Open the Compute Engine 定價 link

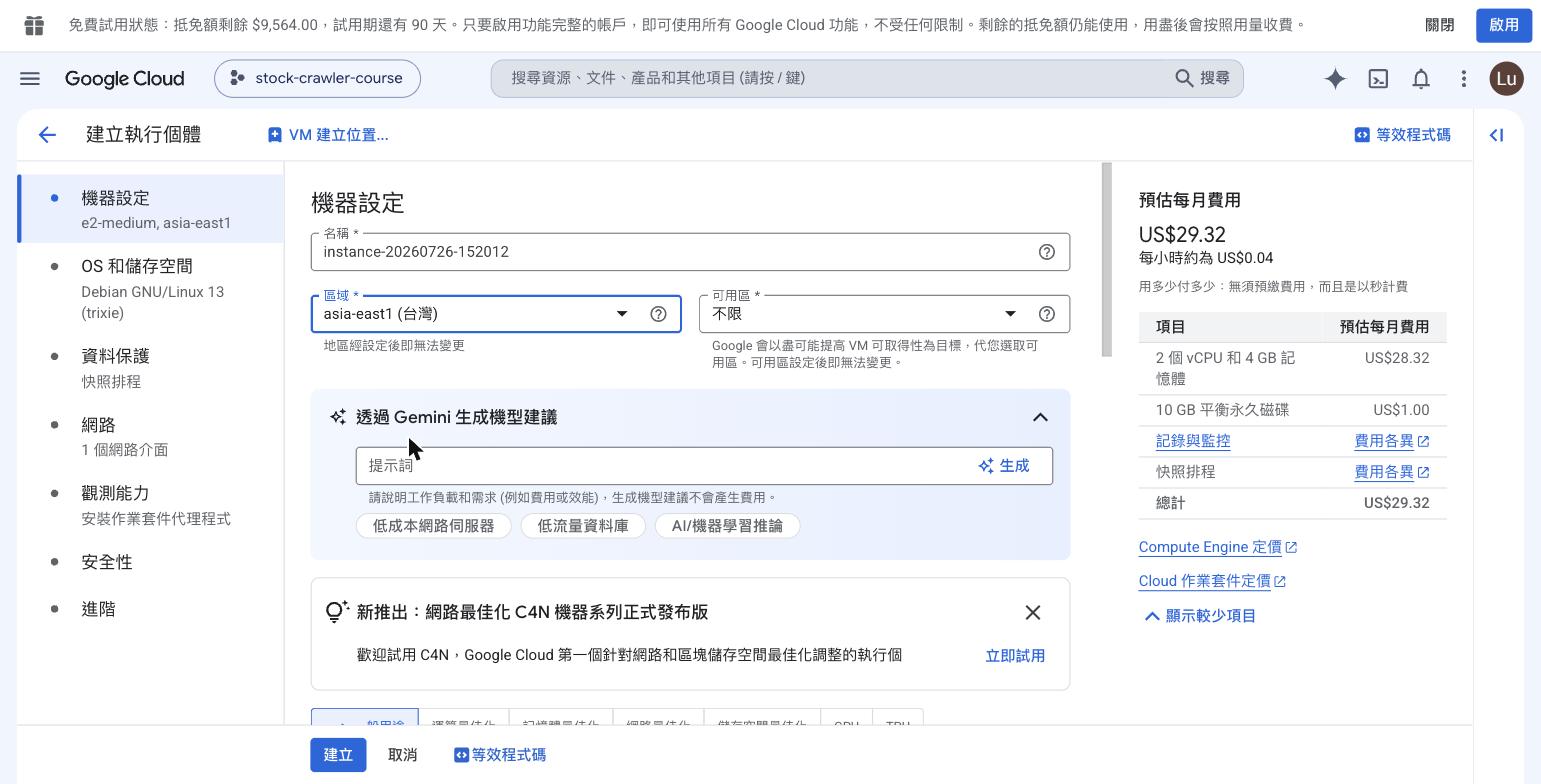1217,547
